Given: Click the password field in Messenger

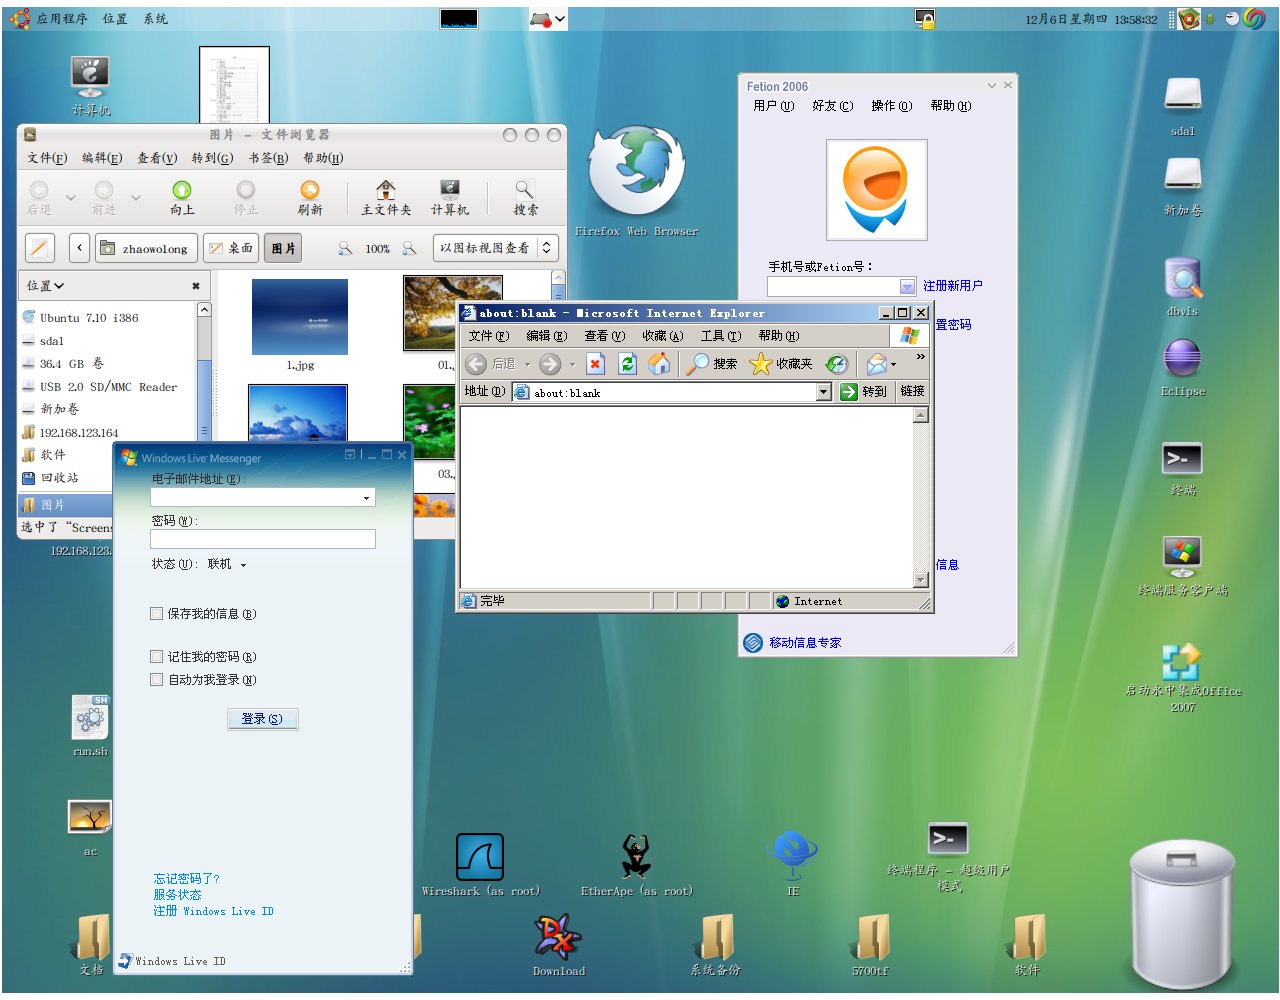Looking at the screenshot, I should coord(262,539).
